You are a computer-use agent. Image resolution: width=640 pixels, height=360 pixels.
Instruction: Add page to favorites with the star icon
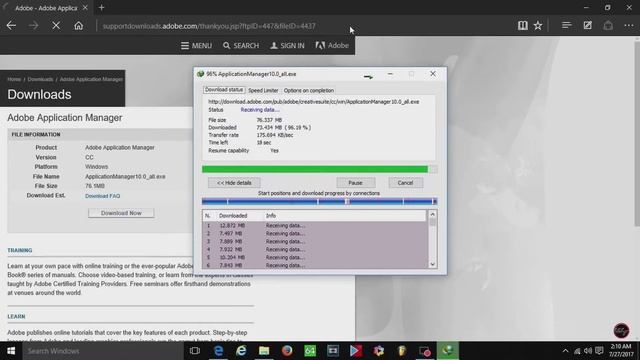538,25
